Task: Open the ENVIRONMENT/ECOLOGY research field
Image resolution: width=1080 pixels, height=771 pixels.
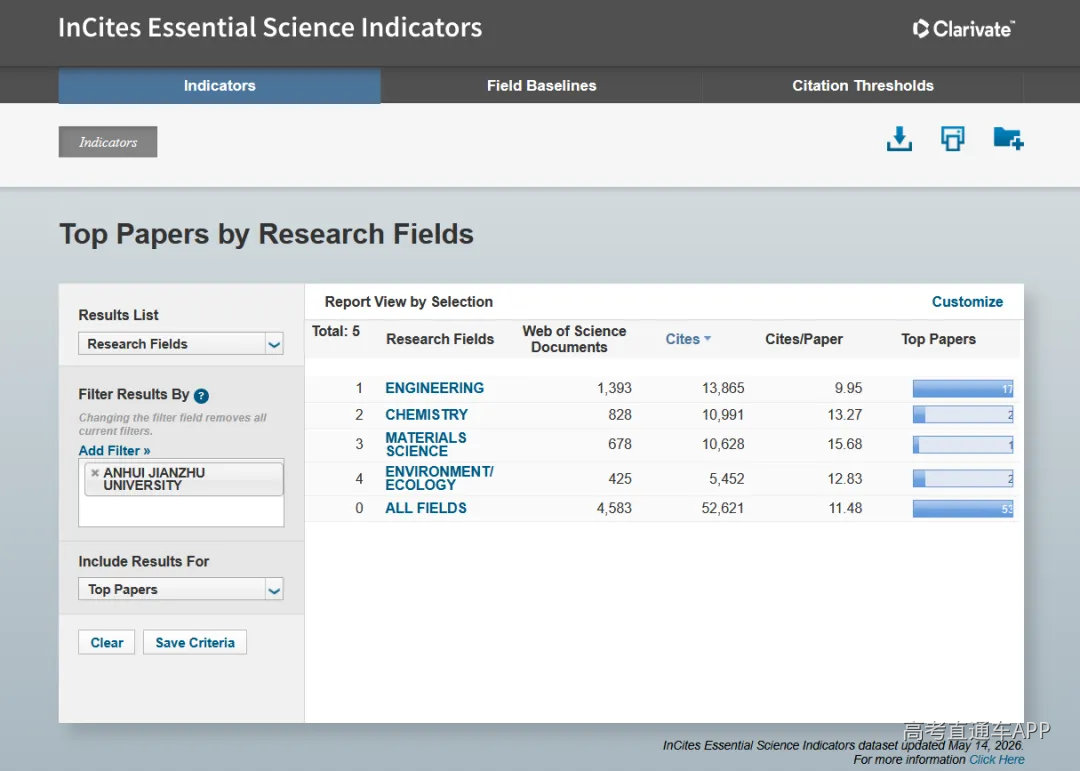Action: (x=439, y=478)
